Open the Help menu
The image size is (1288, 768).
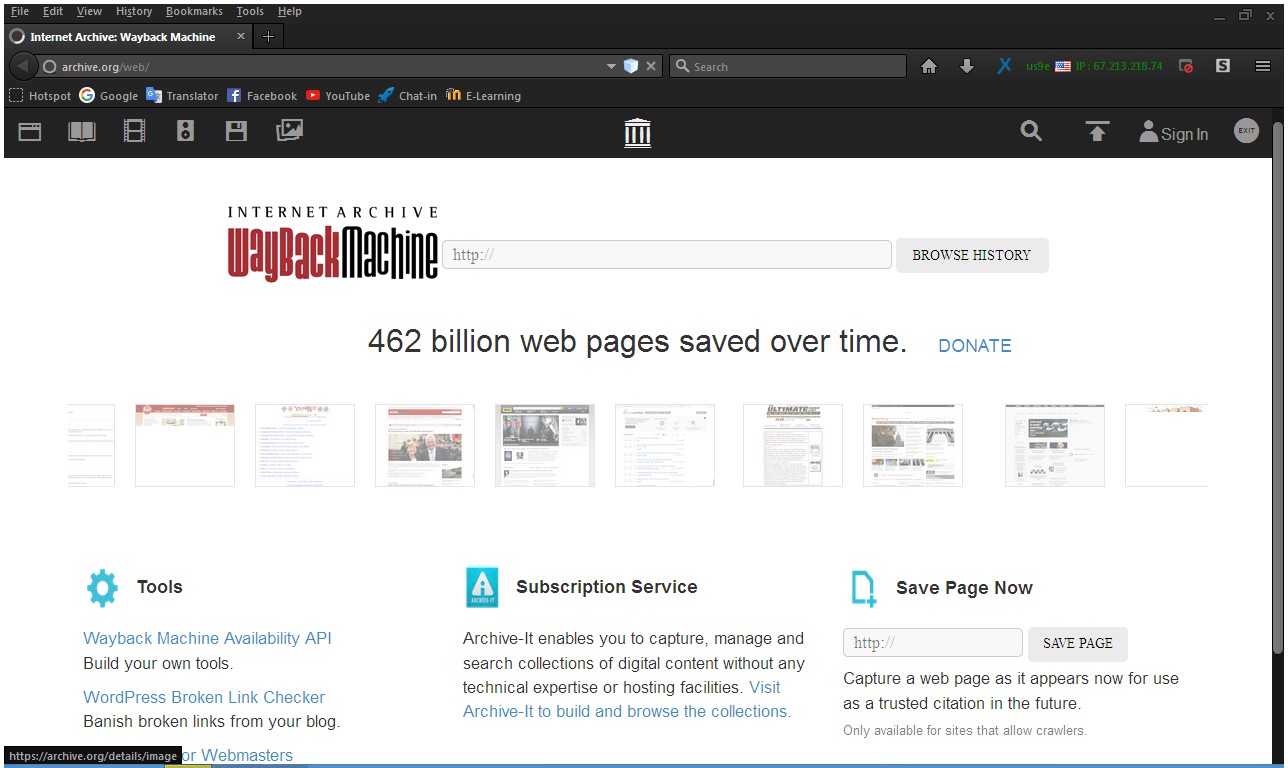(289, 11)
